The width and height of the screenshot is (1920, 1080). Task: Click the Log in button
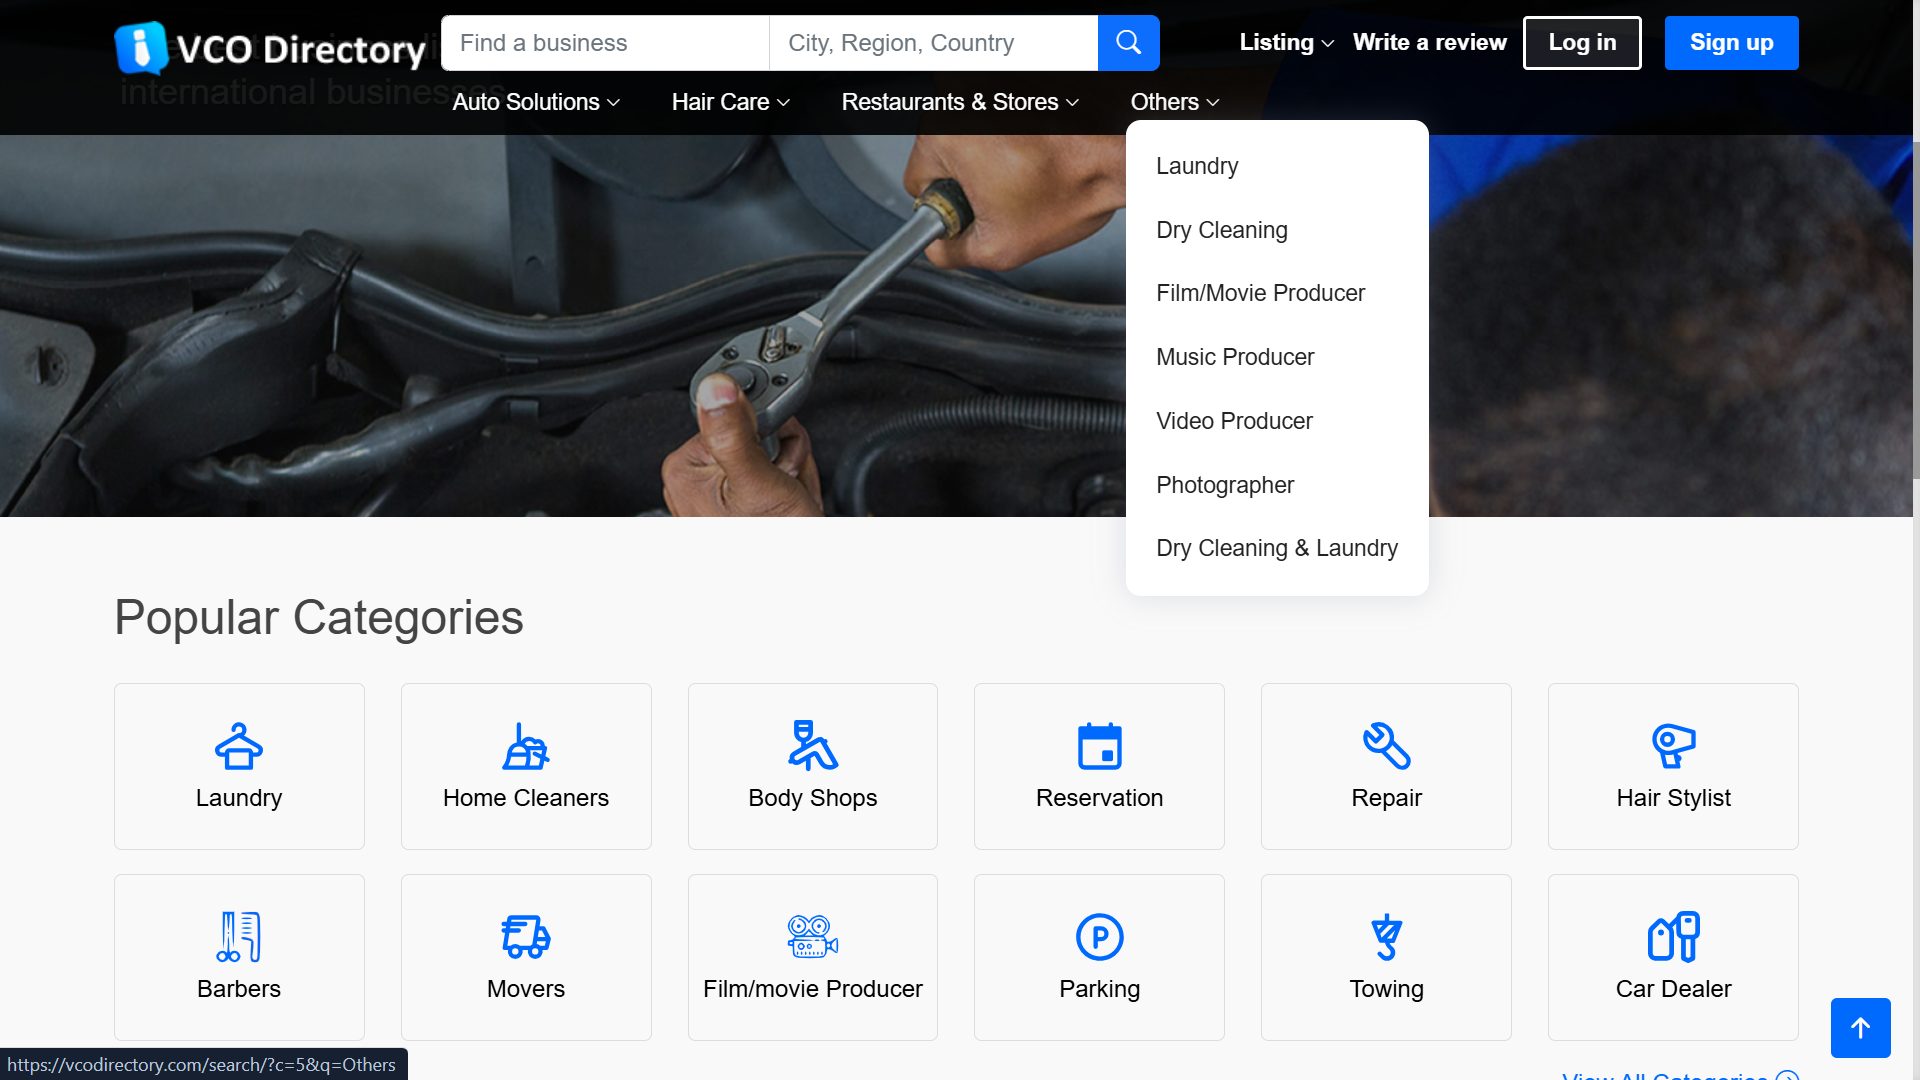tap(1582, 43)
